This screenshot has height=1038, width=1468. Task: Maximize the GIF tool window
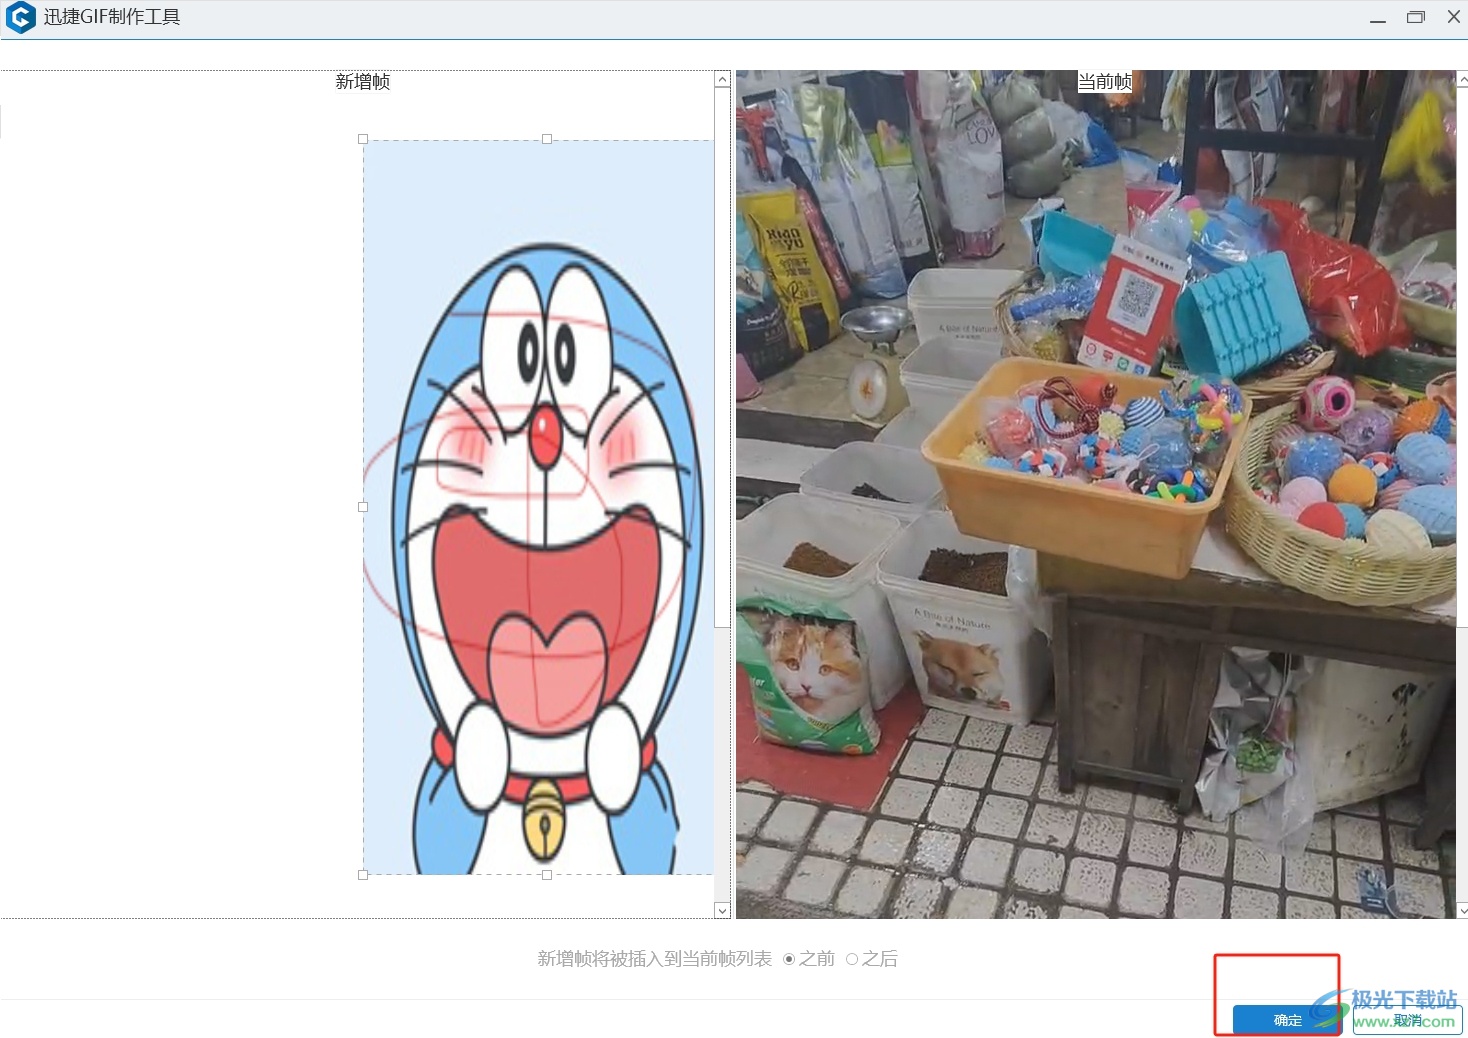pyautogui.click(x=1416, y=17)
